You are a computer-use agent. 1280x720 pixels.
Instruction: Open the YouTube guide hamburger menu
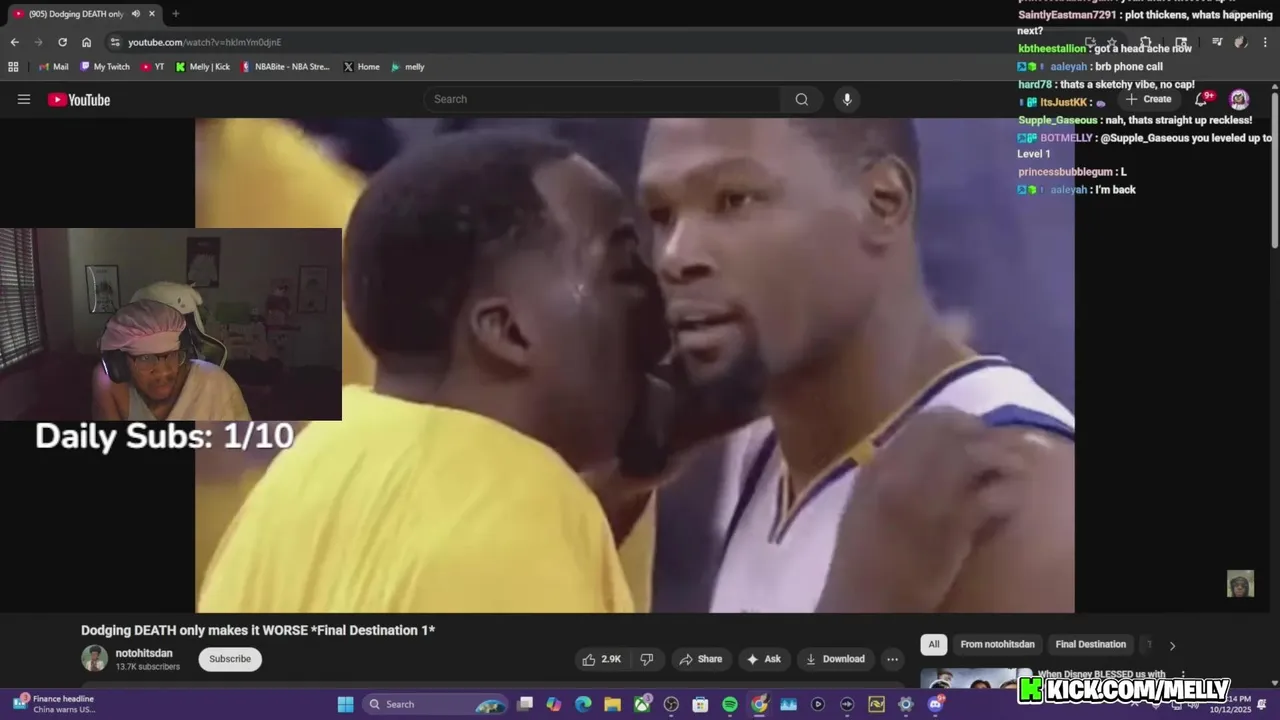coord(24,99)
